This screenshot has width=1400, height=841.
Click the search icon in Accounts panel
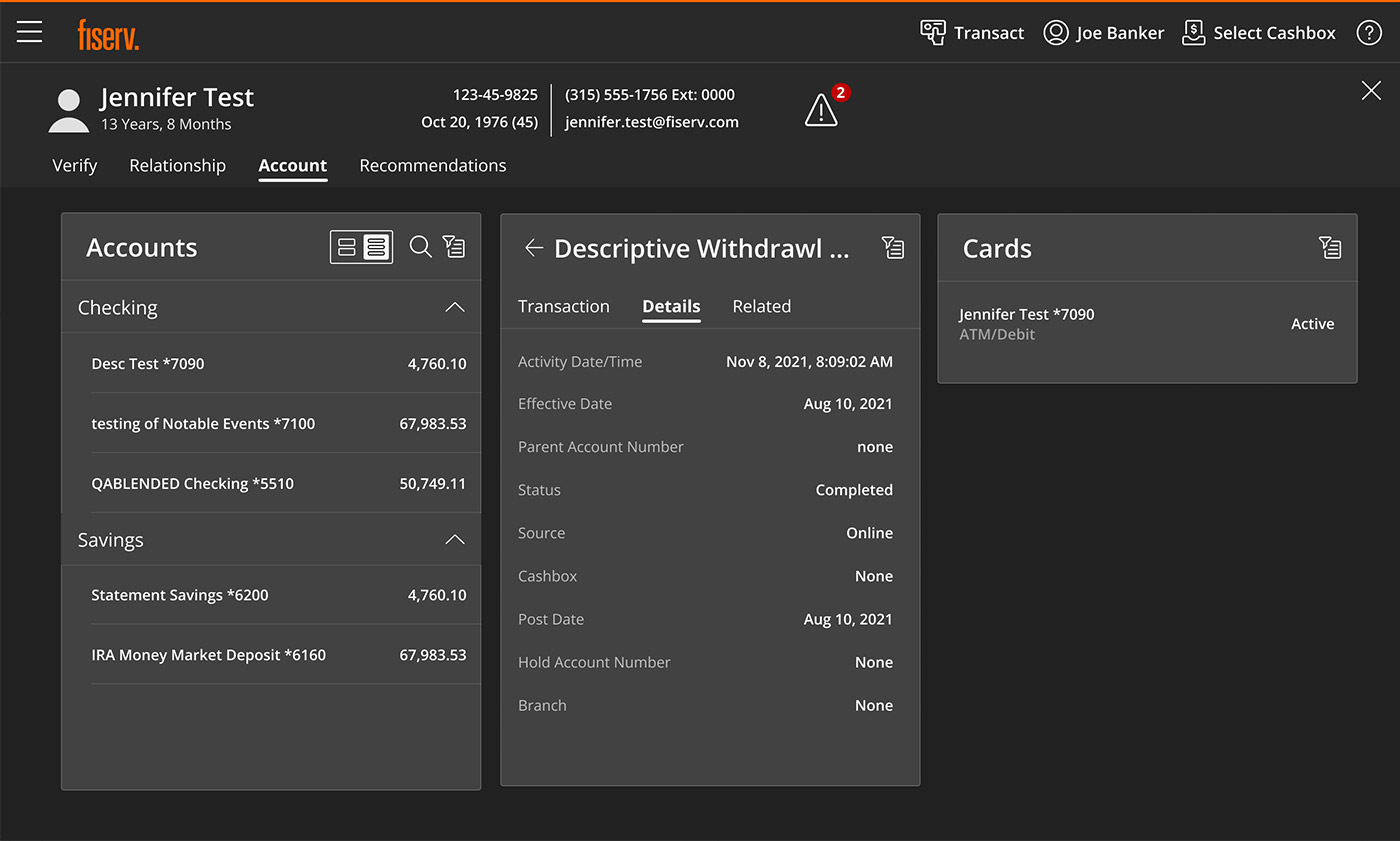[x=421, y=247]
